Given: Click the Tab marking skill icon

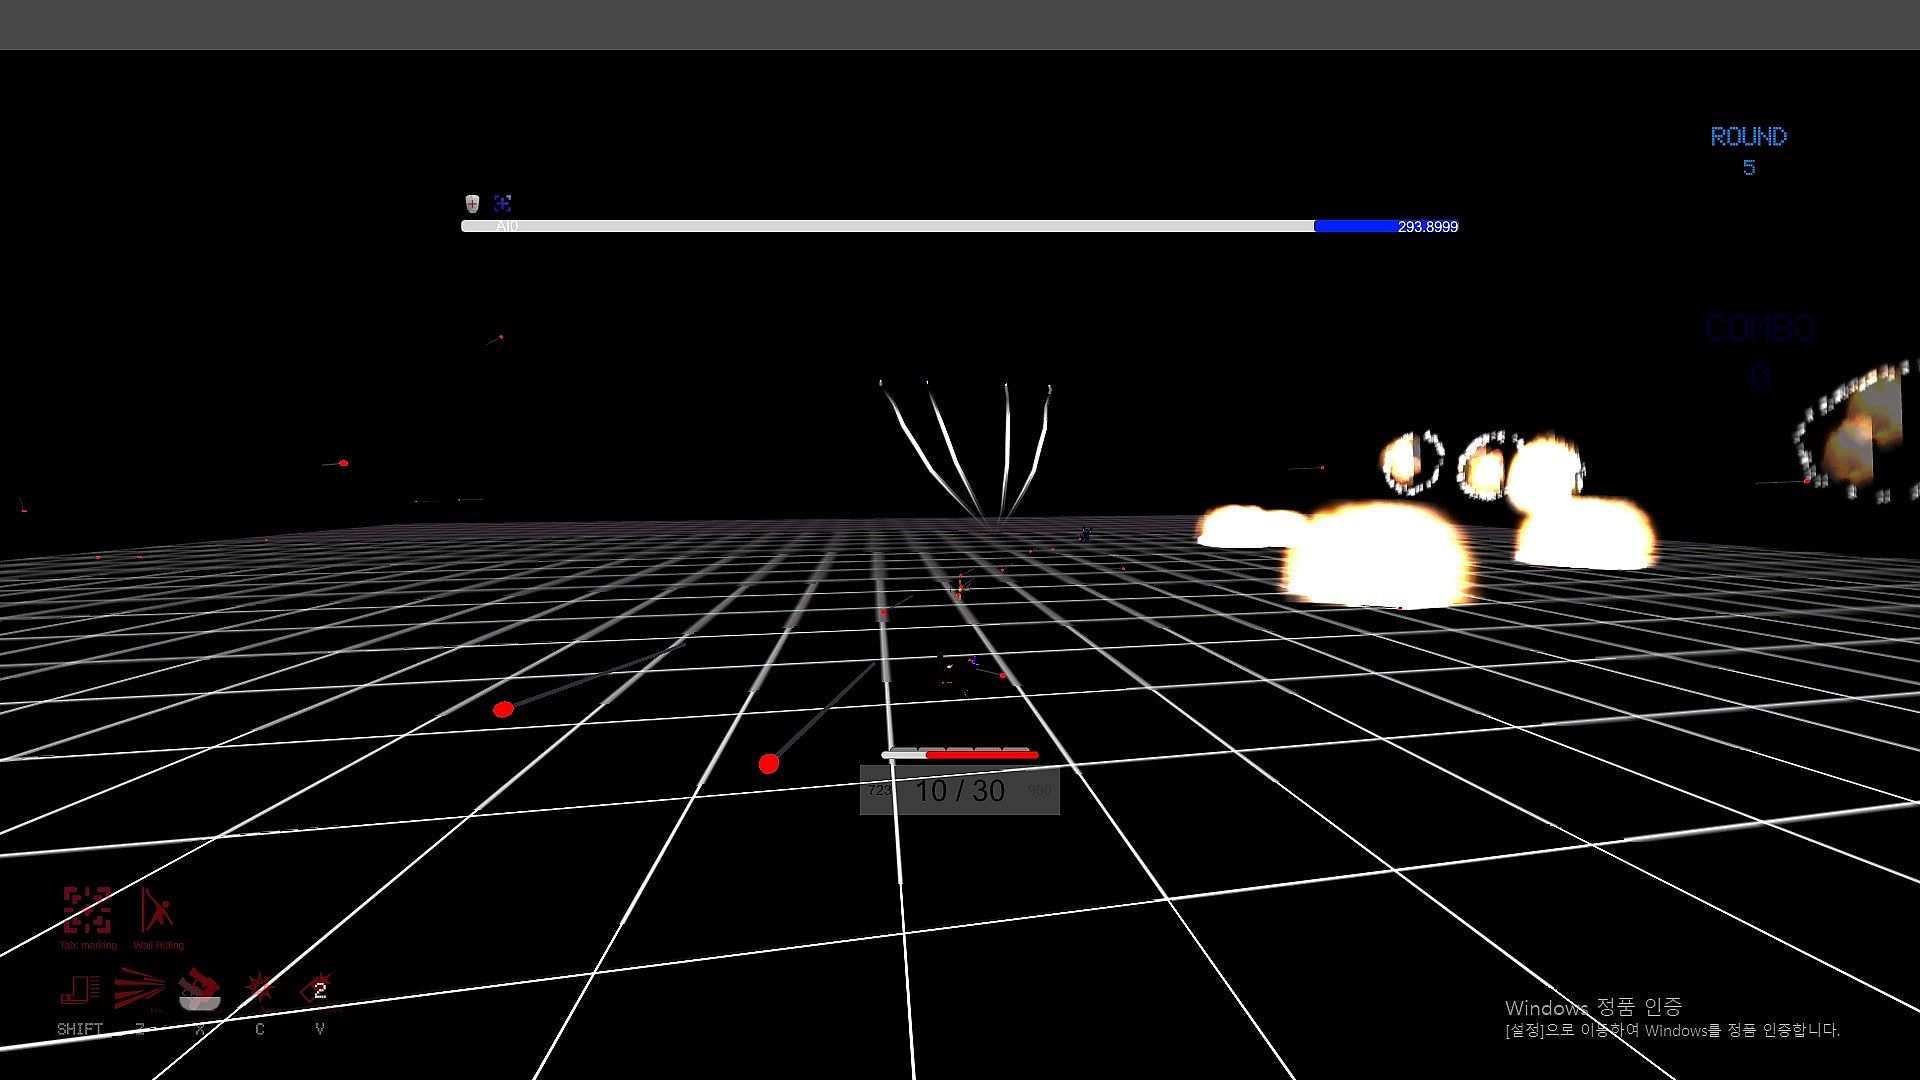Looking at the screenshot, I should click(87, 909).
